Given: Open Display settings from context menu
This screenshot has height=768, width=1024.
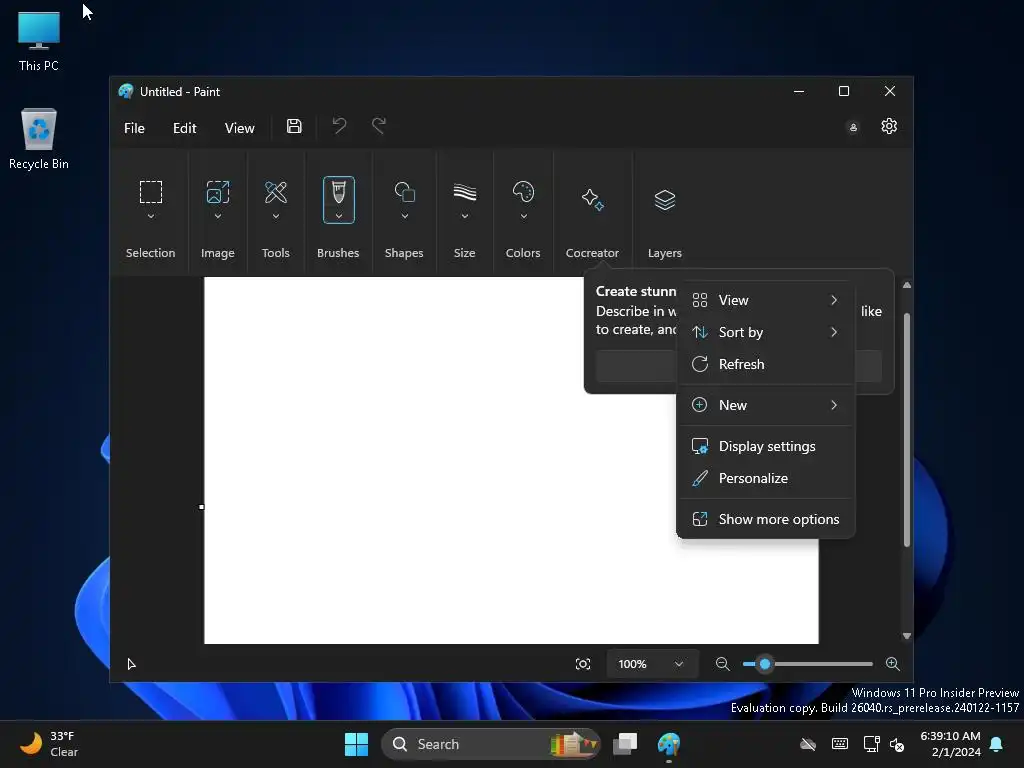Looking at the screenshot, I should point(765,446).
